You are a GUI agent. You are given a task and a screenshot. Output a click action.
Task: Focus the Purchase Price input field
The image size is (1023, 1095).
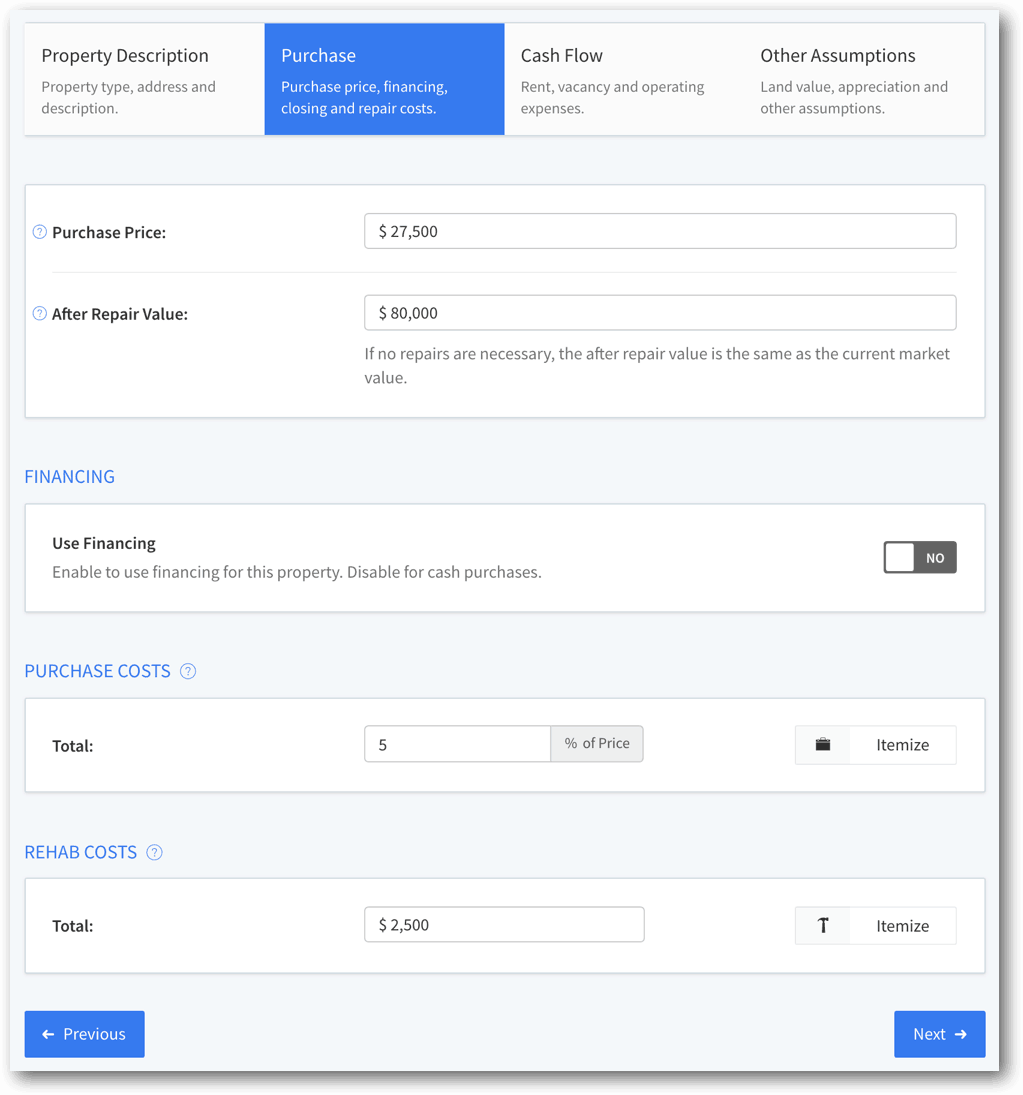[x=660, y=231]
